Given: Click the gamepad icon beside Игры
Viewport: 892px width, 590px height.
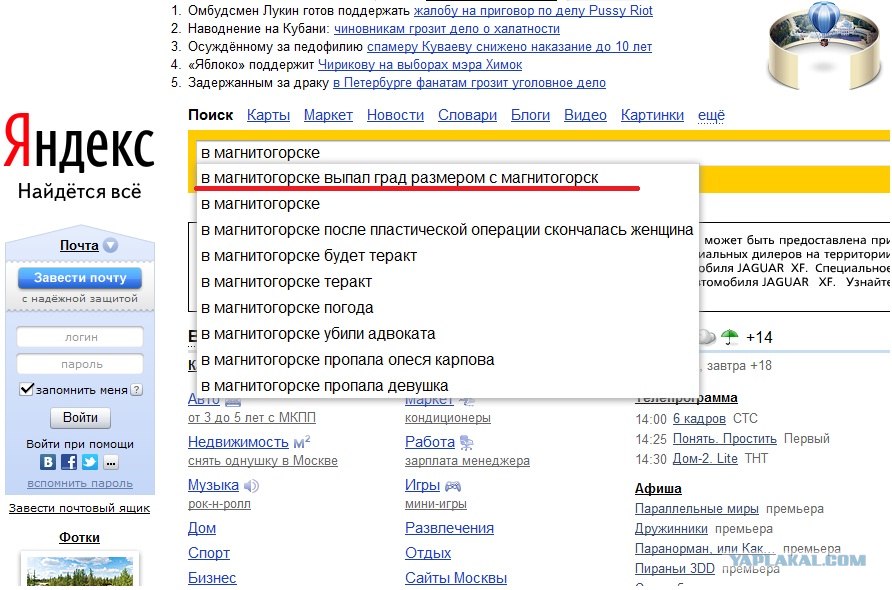Looking at the screenshot, I should point(453,486).
